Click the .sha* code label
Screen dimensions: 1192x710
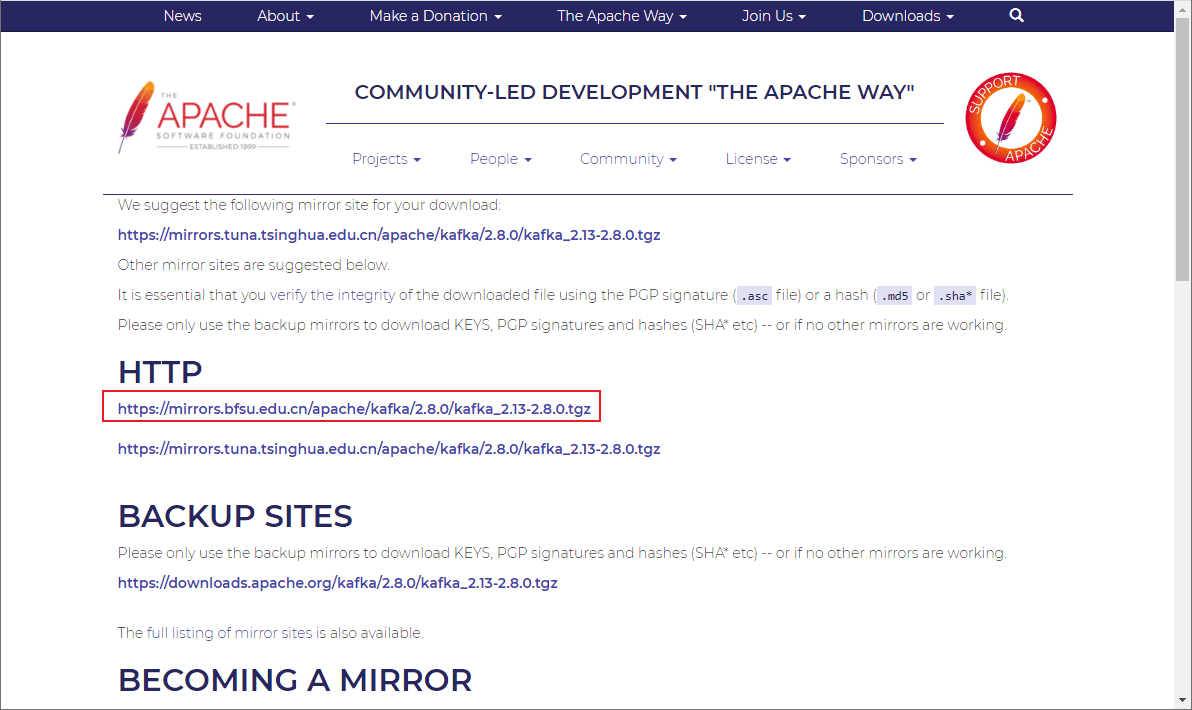955,296
